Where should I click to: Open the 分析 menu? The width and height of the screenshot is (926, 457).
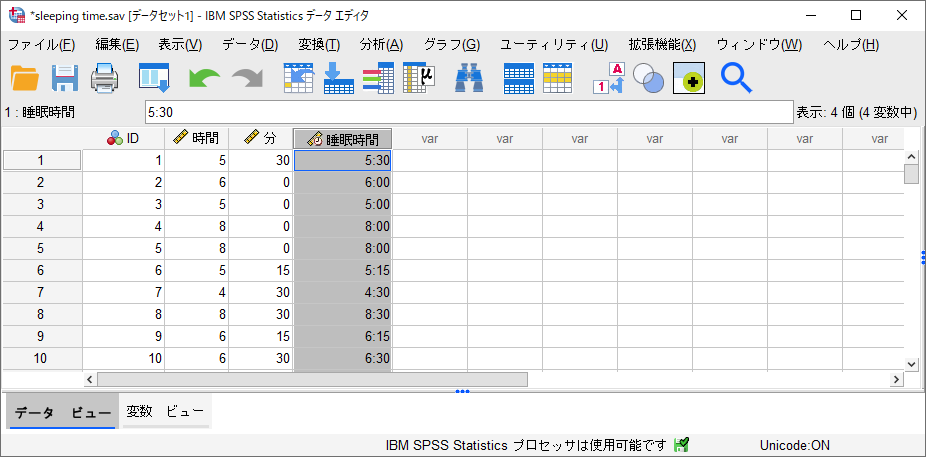click(x=381, y=45)
